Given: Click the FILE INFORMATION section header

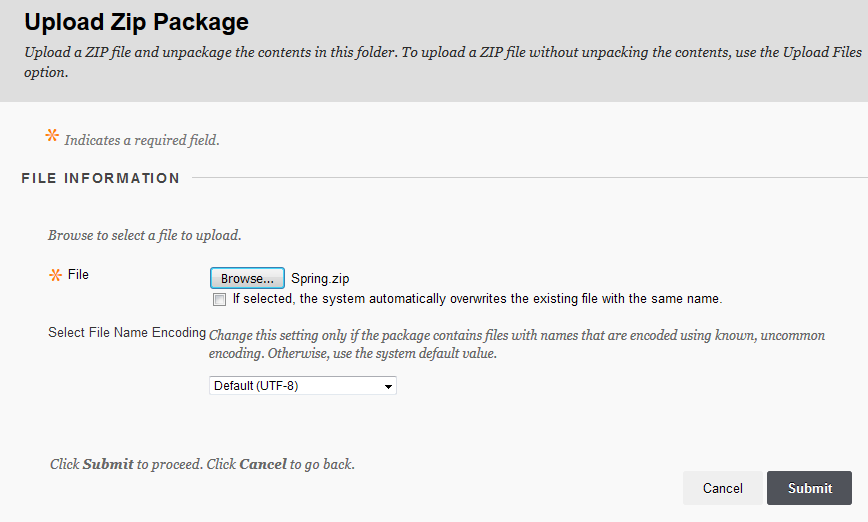Looking at the screenshot, I should point(101,178).
